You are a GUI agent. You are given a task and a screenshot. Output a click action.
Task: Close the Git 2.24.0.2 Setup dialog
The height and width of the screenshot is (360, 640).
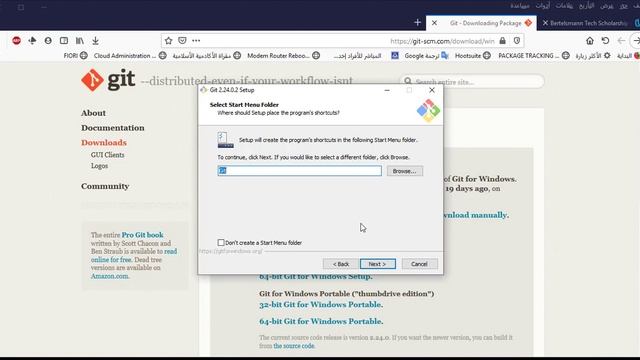coord(432,90)
